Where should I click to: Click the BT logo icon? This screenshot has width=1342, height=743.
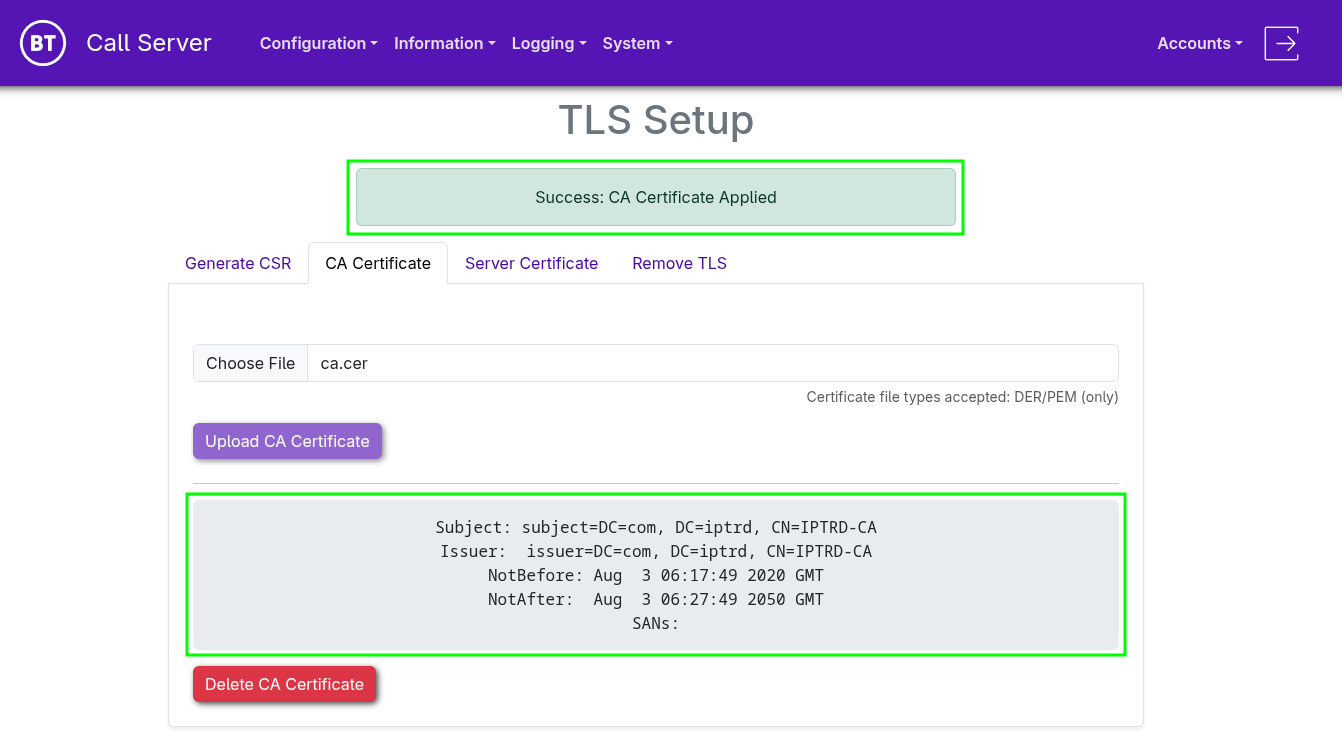(x=43, y=43)
